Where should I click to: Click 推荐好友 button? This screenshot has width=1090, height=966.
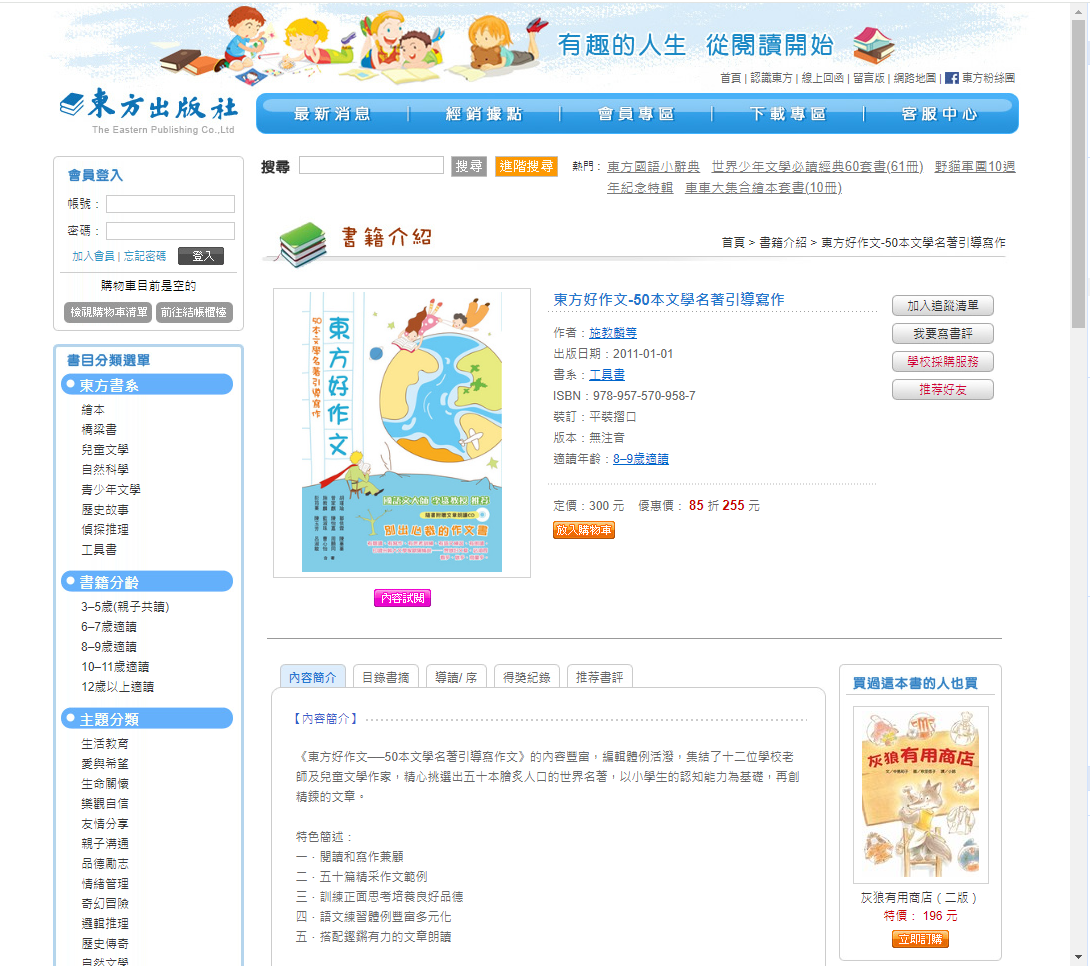tap(943, 390)
